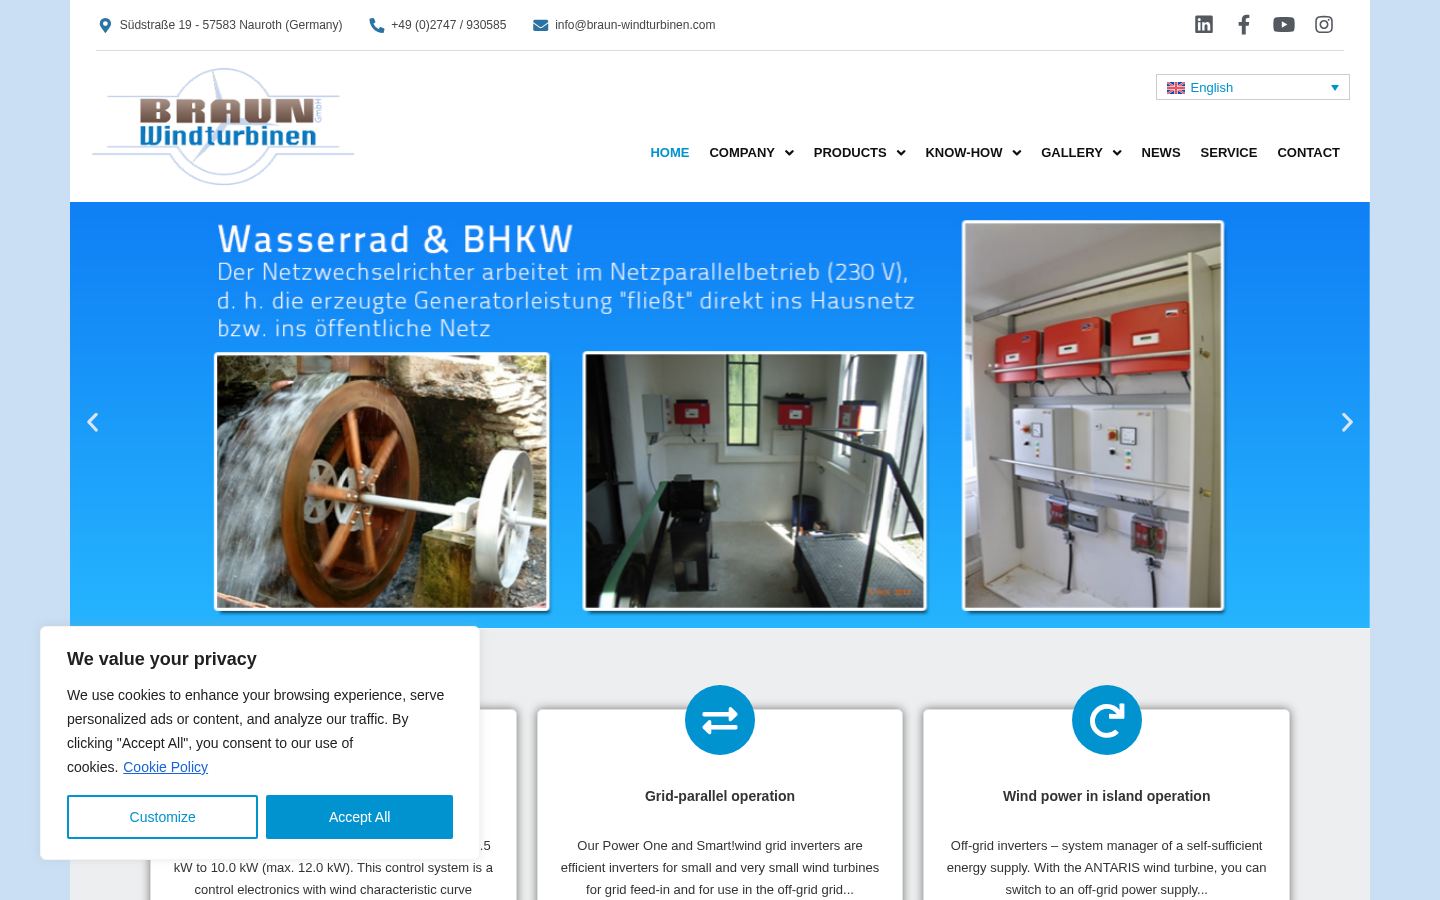Open the Instagram social icon

[x=1324, y=25]
